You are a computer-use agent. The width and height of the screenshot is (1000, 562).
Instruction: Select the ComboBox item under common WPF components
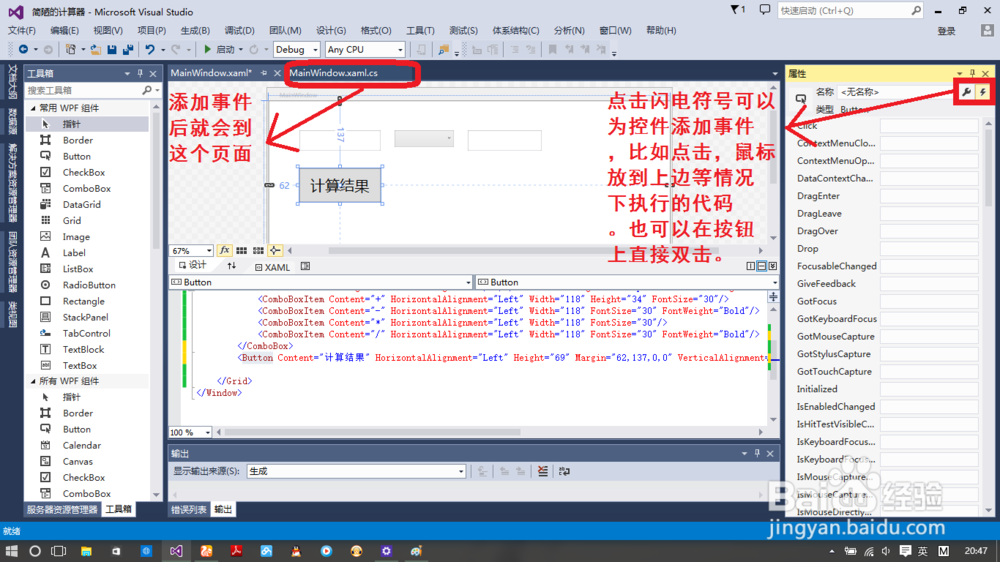pos(87,188)
